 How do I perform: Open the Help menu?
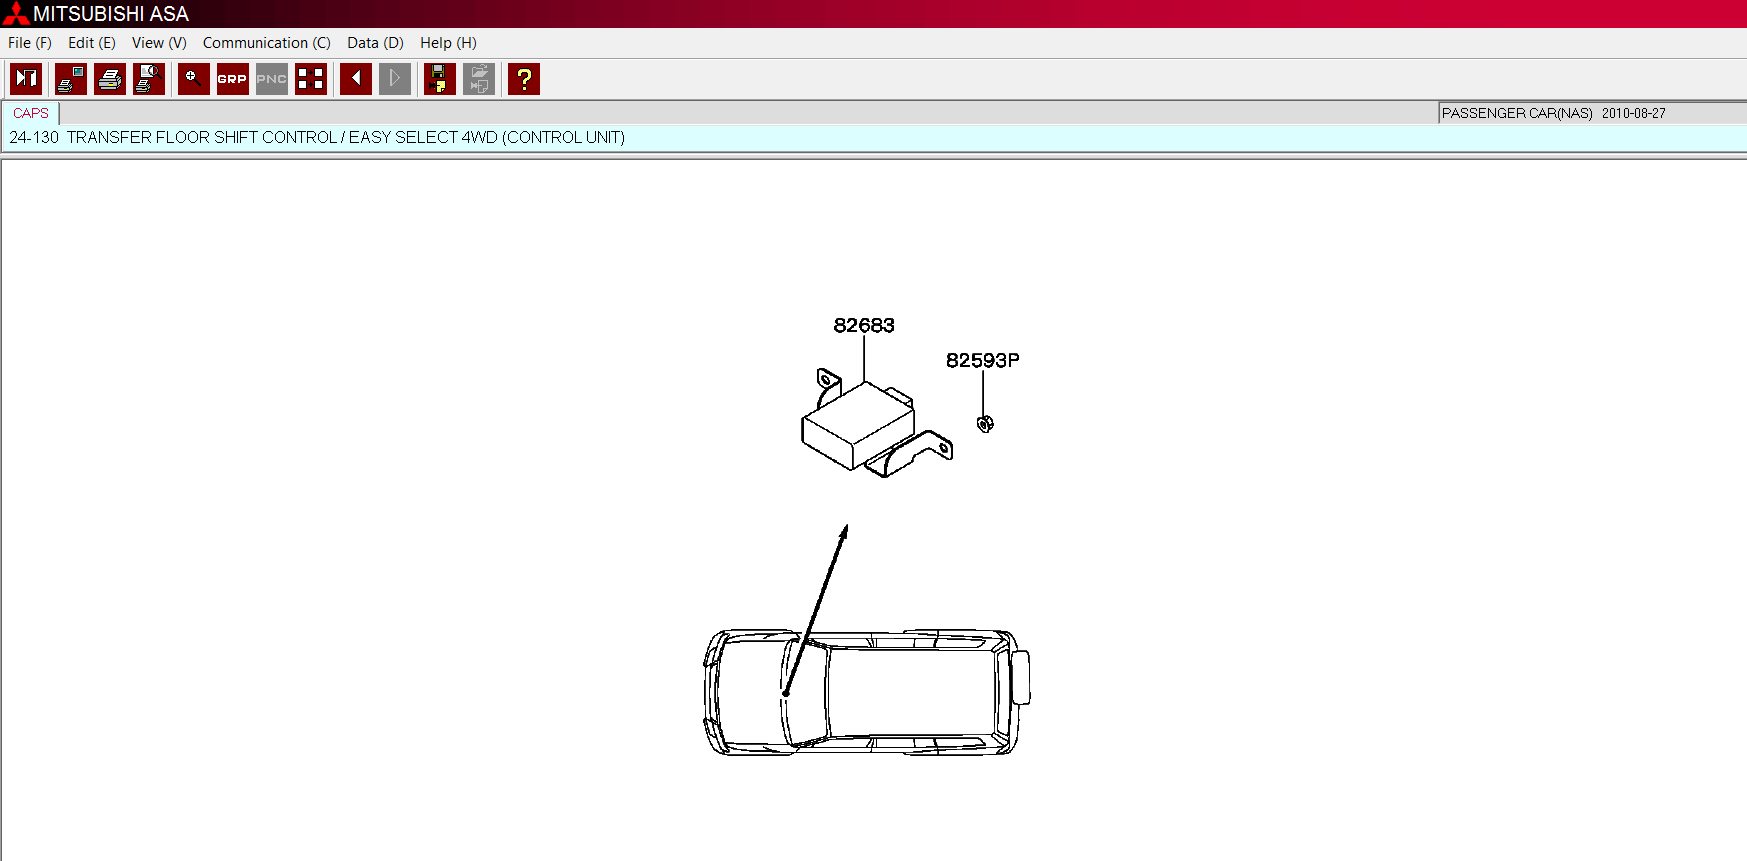tap(448, 43)
